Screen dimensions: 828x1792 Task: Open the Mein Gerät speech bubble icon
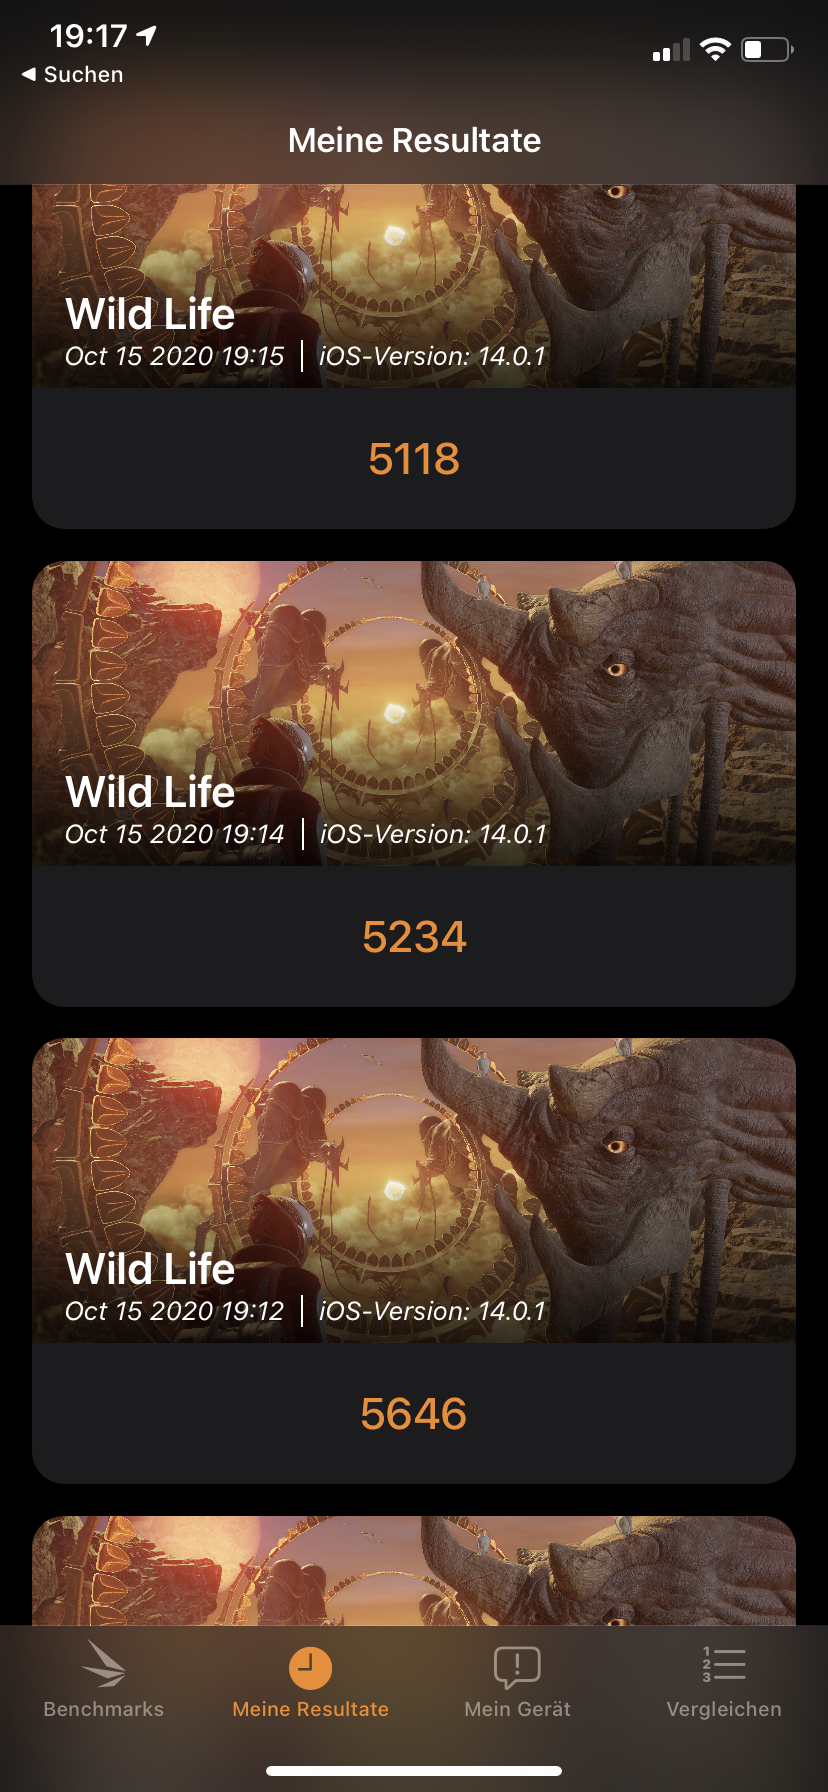[x=517, y=1666]
